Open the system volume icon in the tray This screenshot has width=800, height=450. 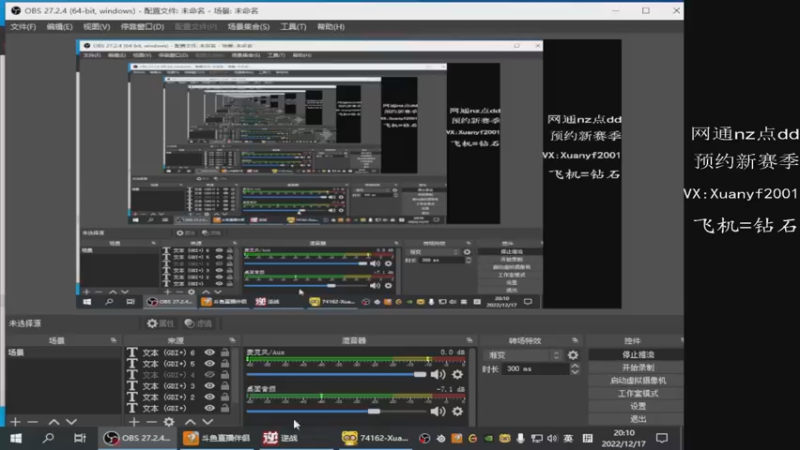click(x=552, y=438)
